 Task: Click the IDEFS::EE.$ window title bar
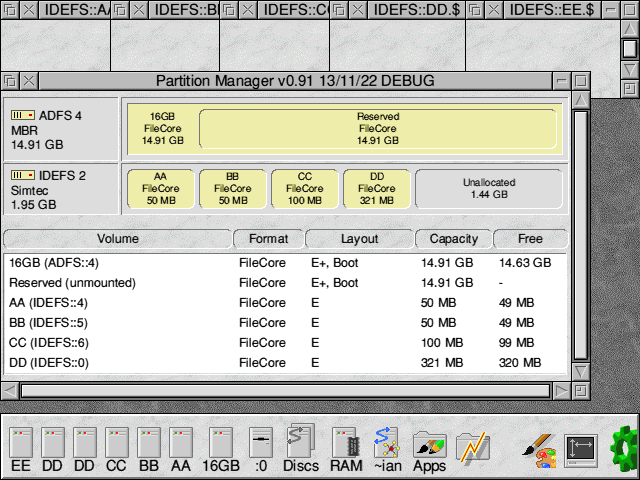(x=552, y=9)
